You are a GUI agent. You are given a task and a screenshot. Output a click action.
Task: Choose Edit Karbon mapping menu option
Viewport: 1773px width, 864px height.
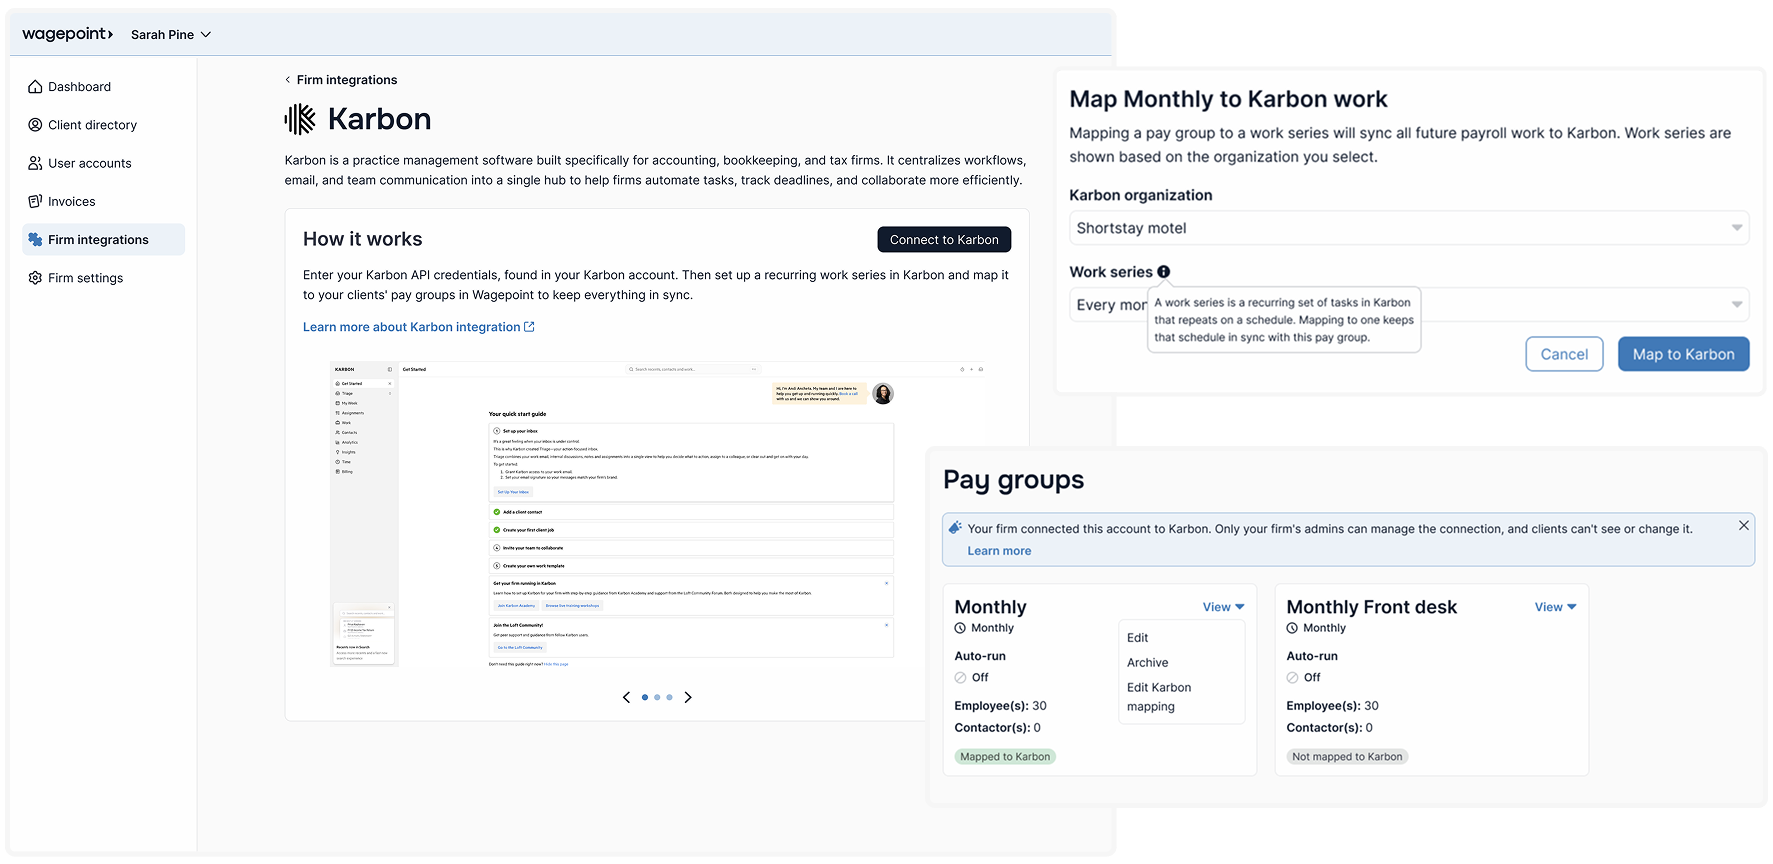point(1158,697)
